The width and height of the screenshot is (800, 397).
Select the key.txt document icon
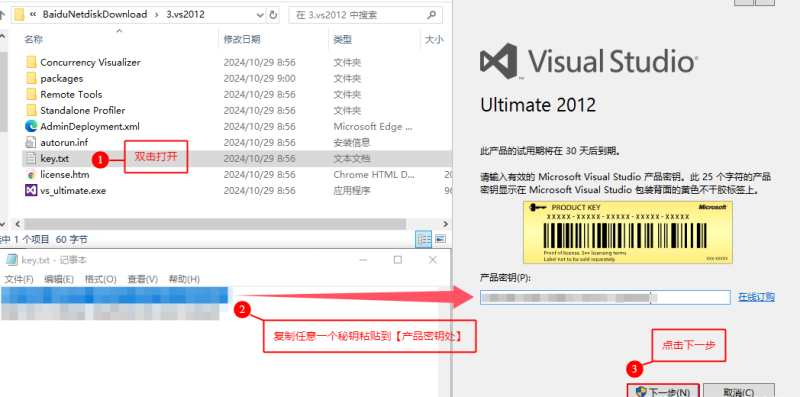[x=31, y=159]
